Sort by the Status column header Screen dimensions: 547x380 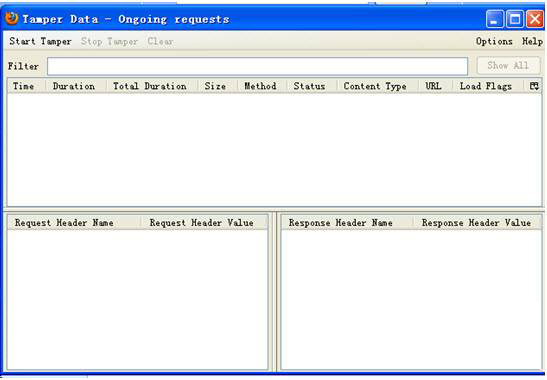click(x=312, y=86)
